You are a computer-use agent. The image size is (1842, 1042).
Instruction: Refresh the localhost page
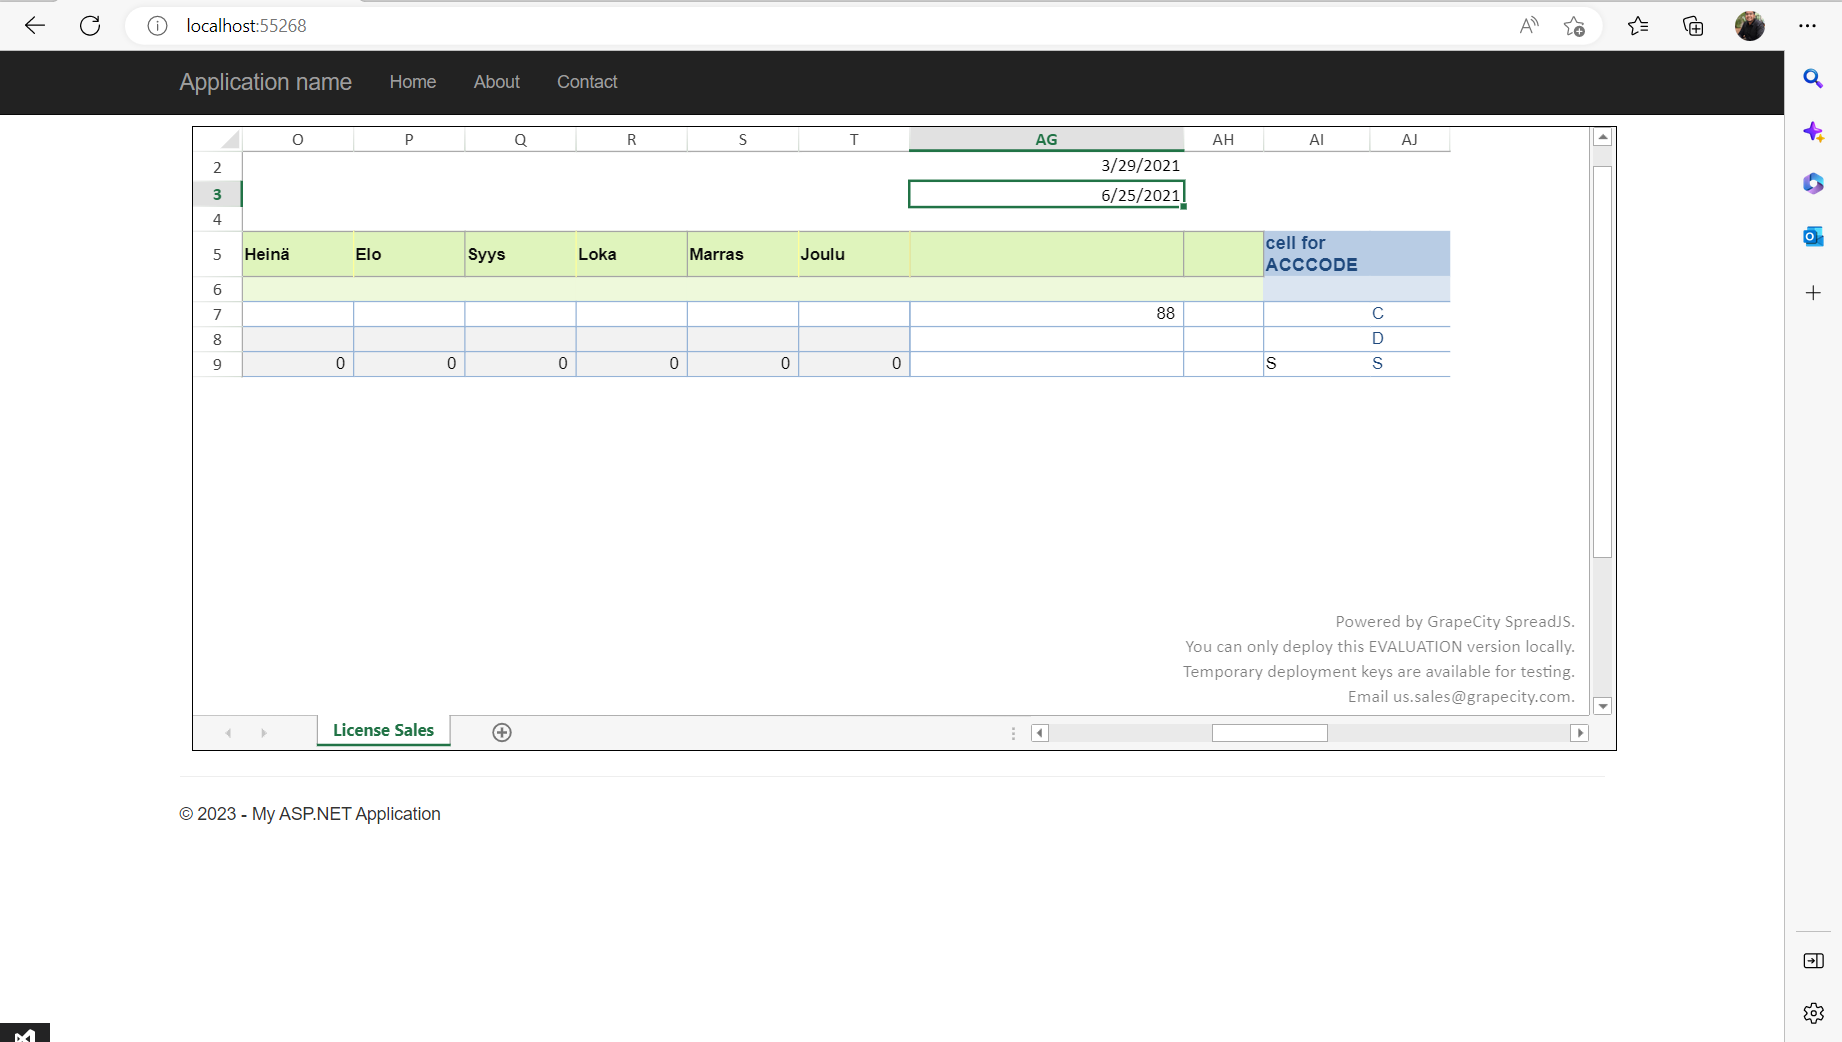89,25
